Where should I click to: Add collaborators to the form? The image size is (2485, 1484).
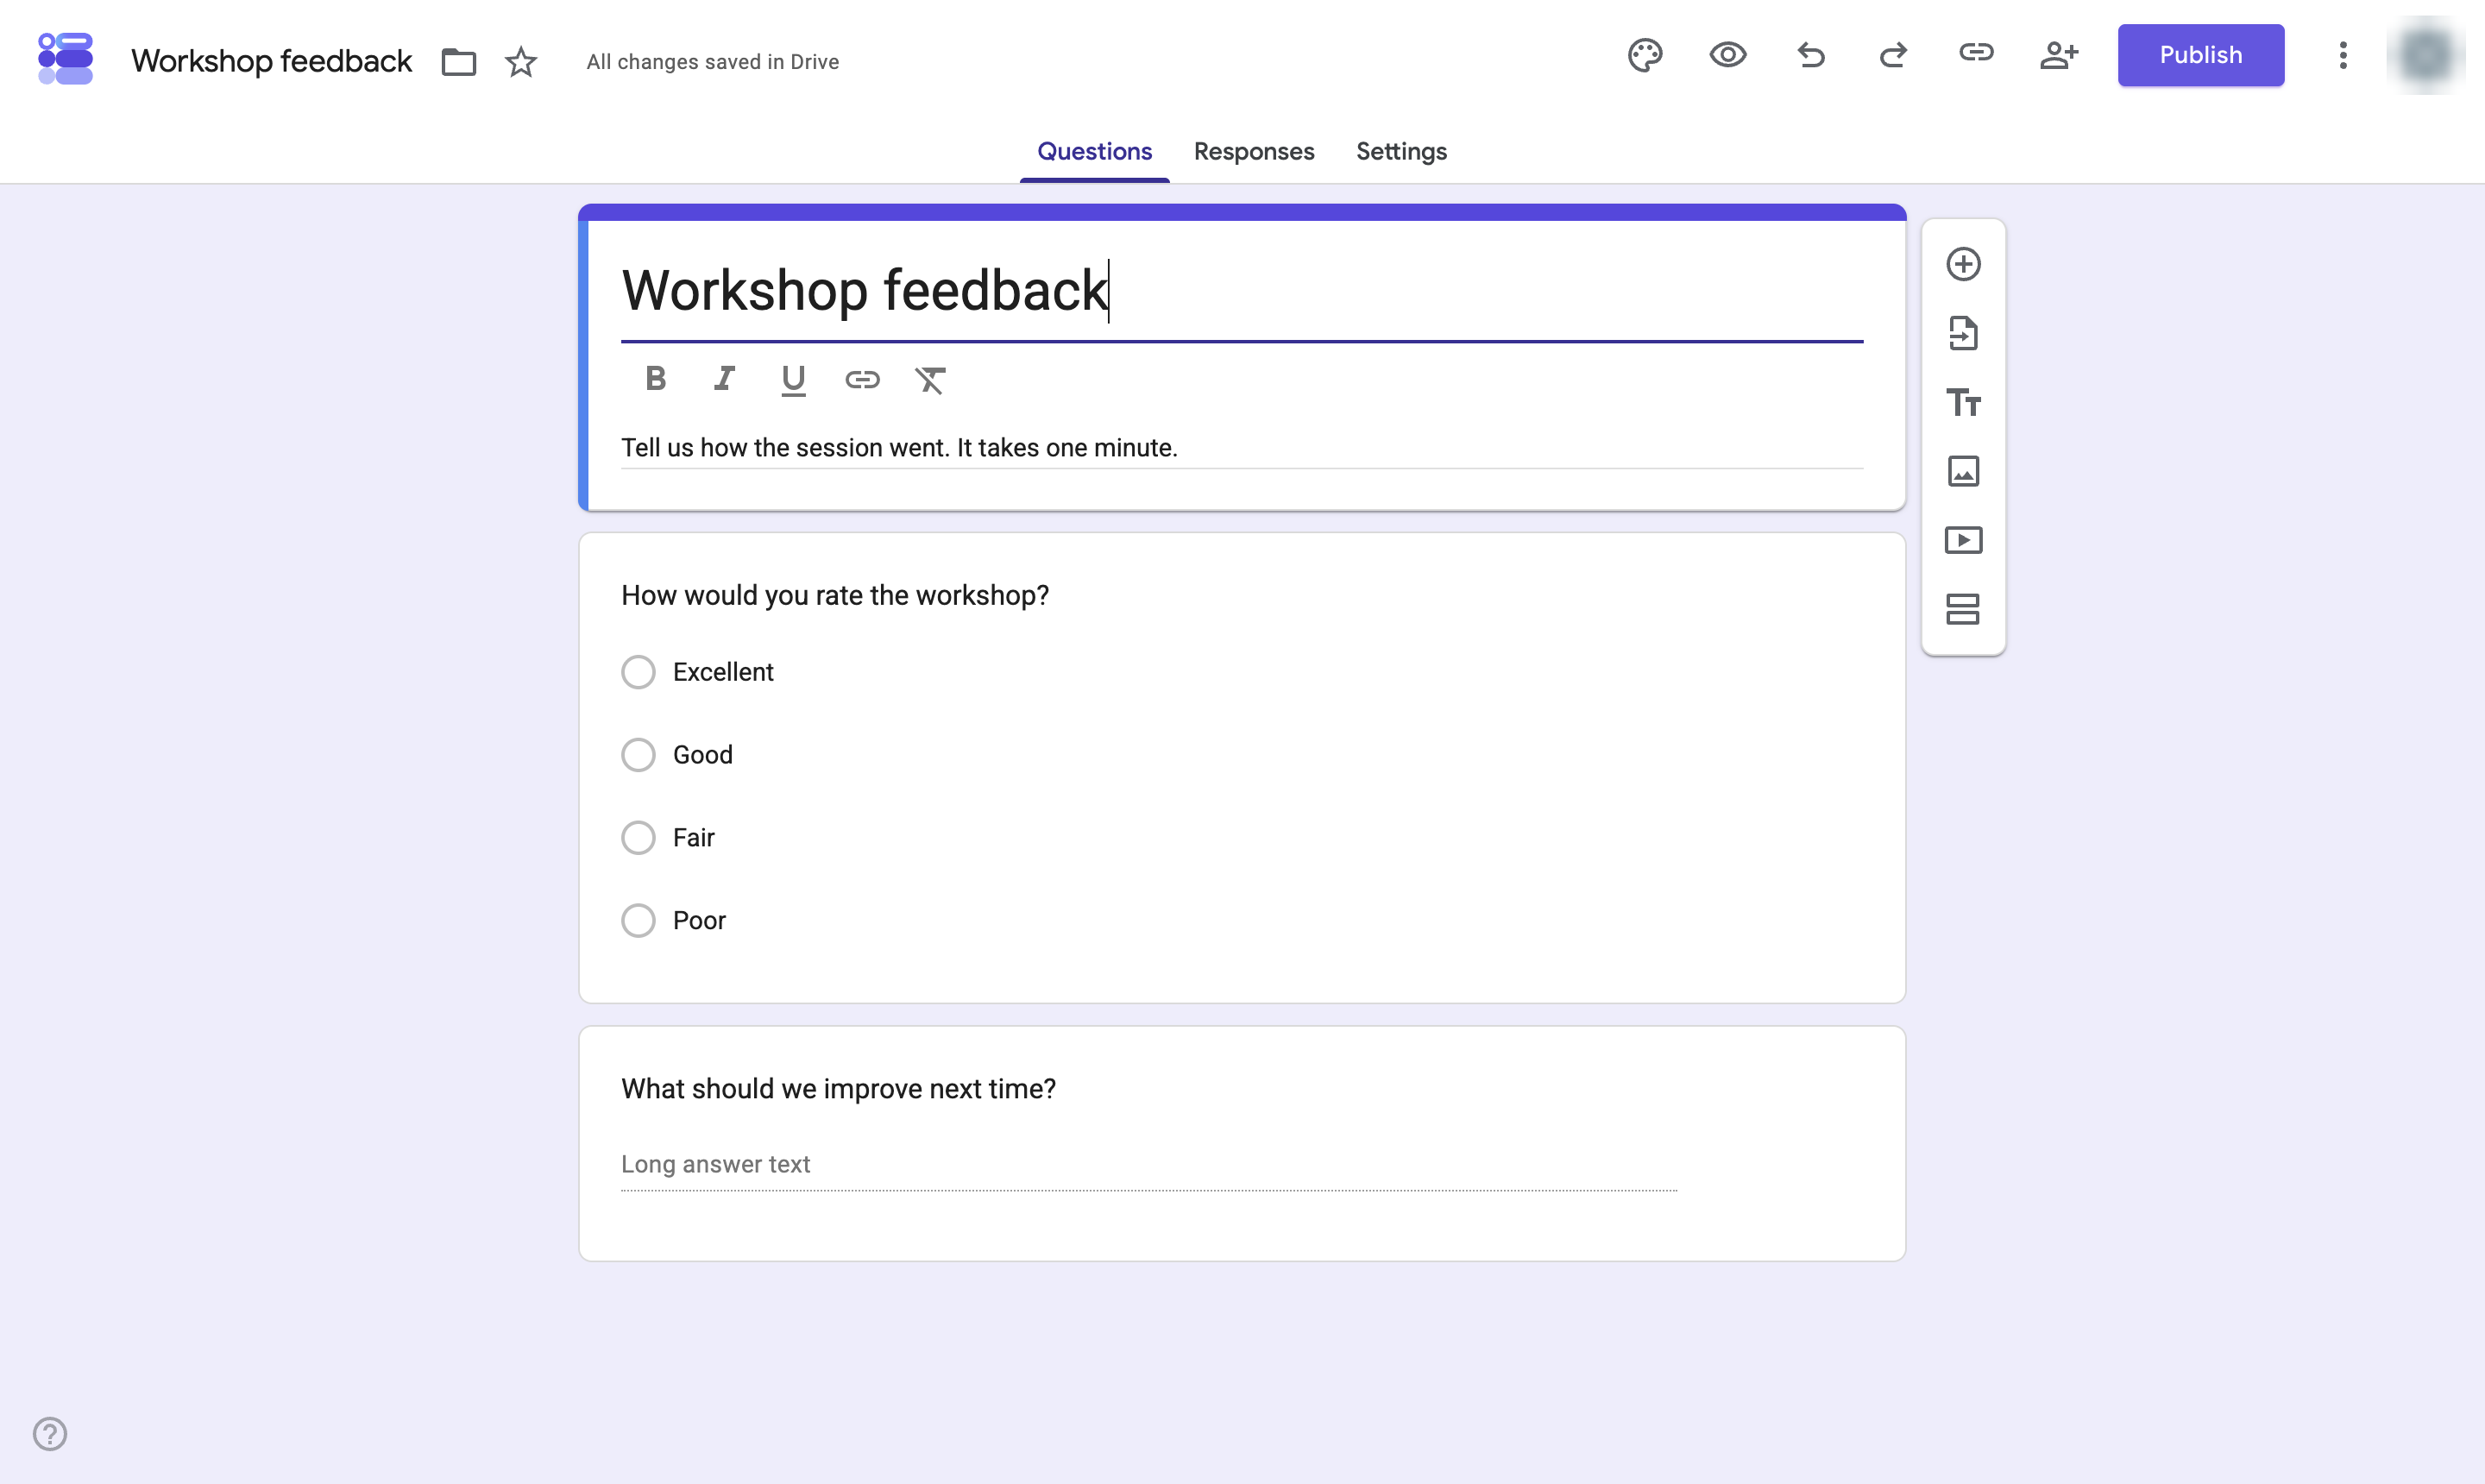(x=2059, y=55)
